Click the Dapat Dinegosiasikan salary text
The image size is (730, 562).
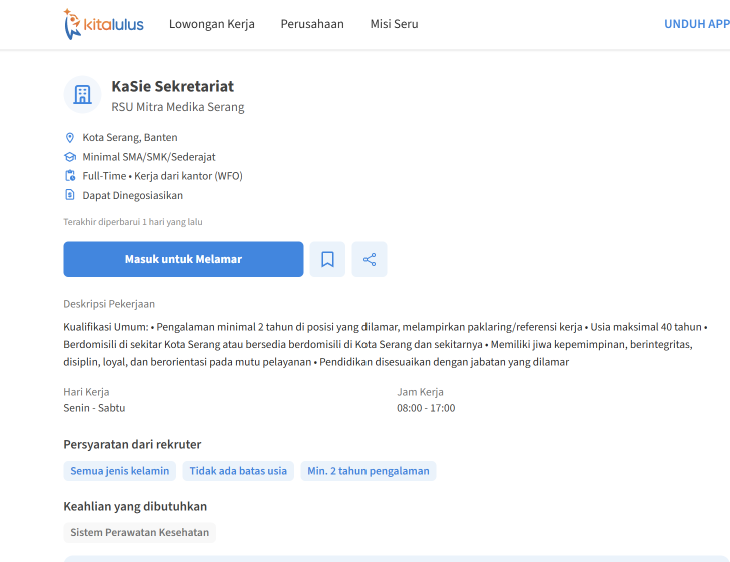(x=133, y=195)
